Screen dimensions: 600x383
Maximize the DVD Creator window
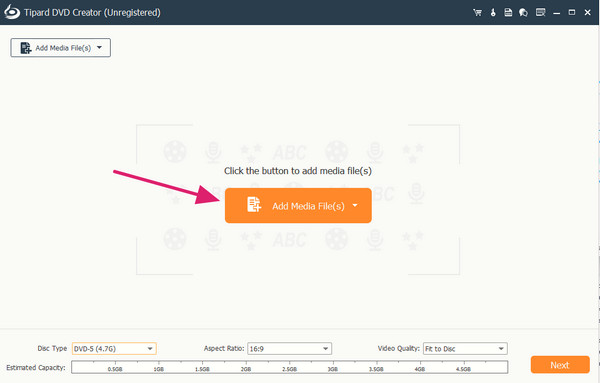[x=572, y=13]
